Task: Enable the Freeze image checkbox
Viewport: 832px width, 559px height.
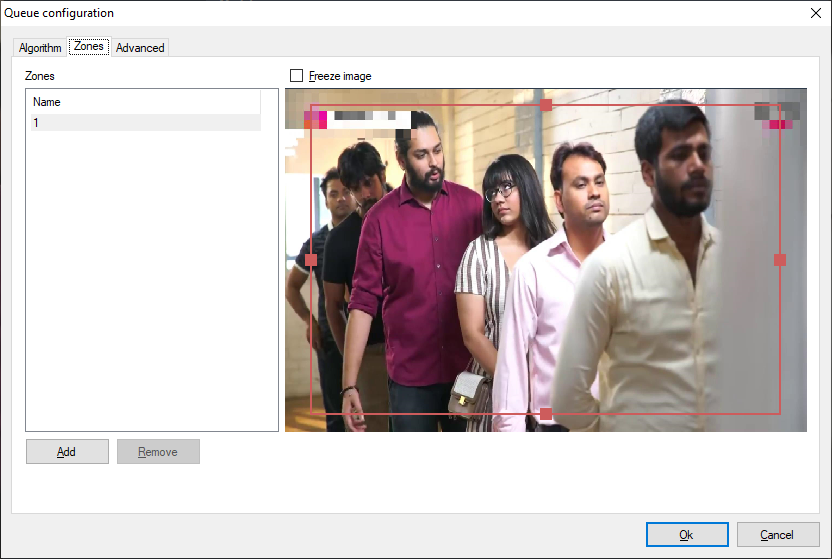Action: click(296, 76)
